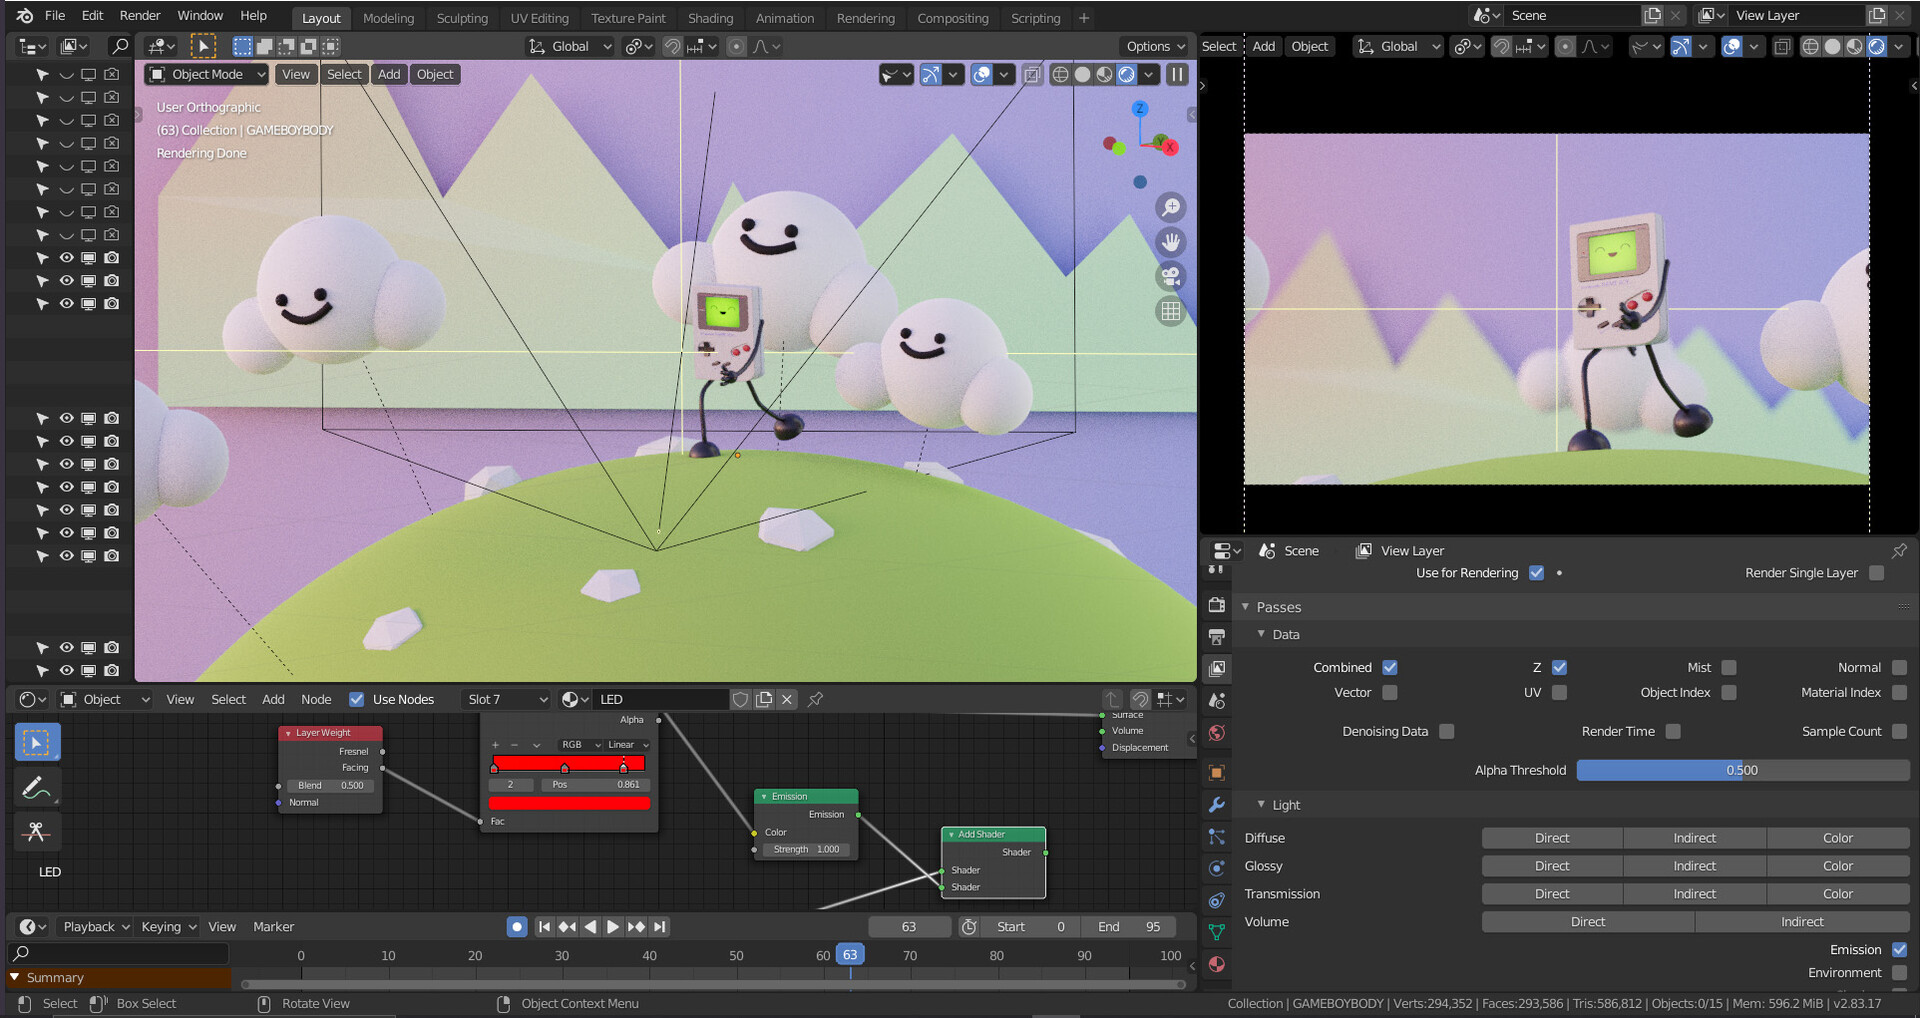The image size is (1920, 1018).
Task: Open the Render properties tab
Action: coord(1217,605)
